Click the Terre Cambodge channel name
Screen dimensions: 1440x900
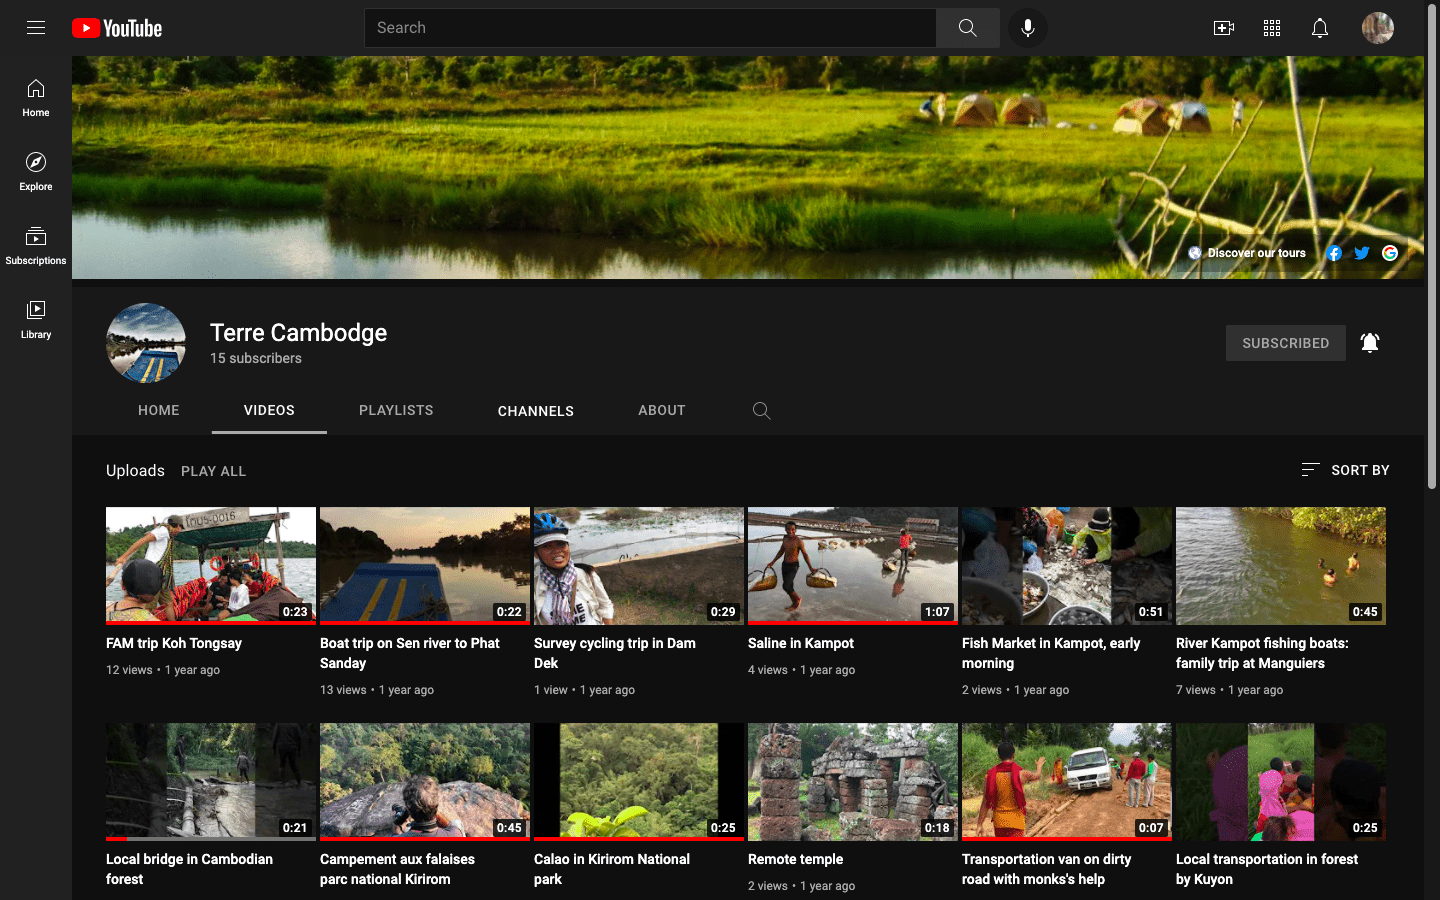click(298, 333)
